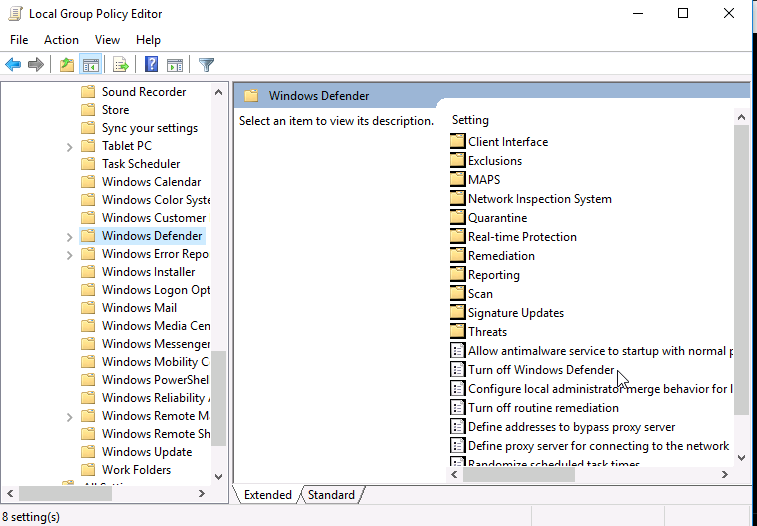The width and height of the screenshot is (757, 526).
Task: Select Windows Update in the tree
Action: coord(147,452)
